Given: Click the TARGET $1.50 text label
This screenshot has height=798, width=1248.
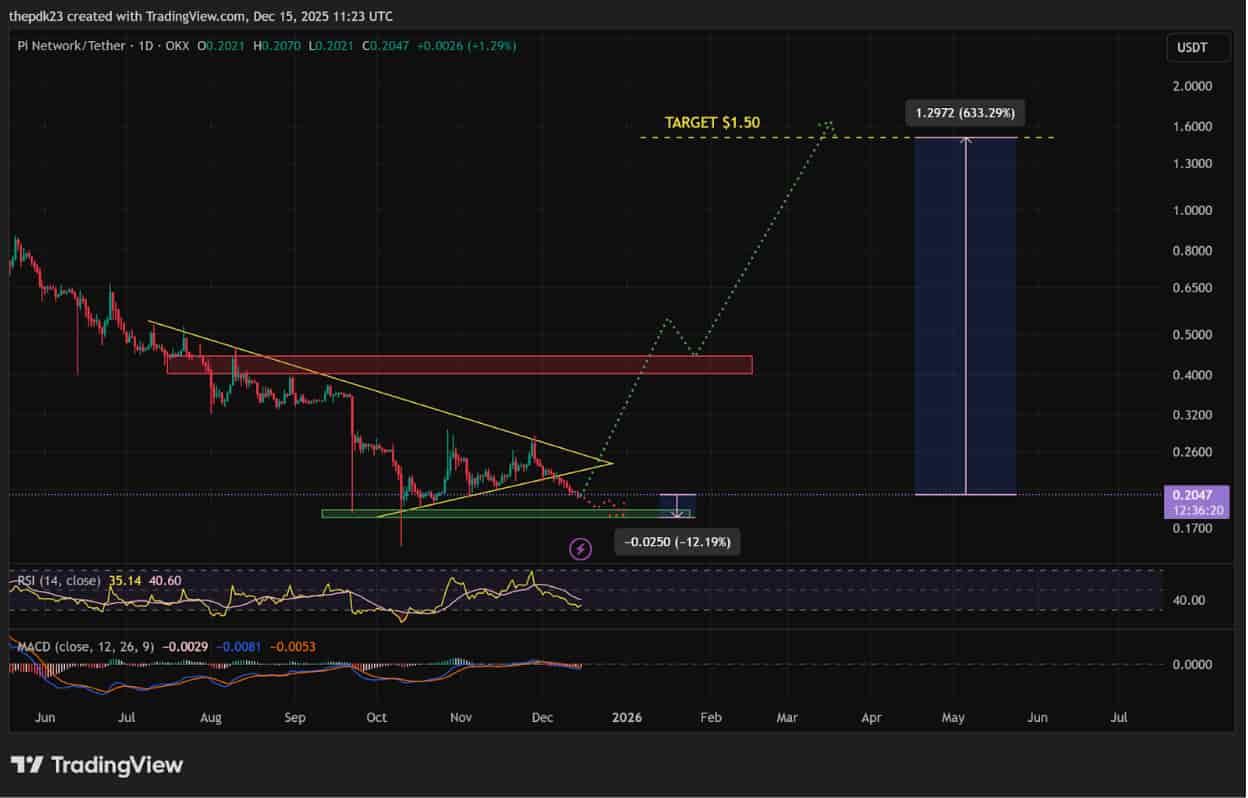Looking at the screenshot, I should [x=712, y=122].
